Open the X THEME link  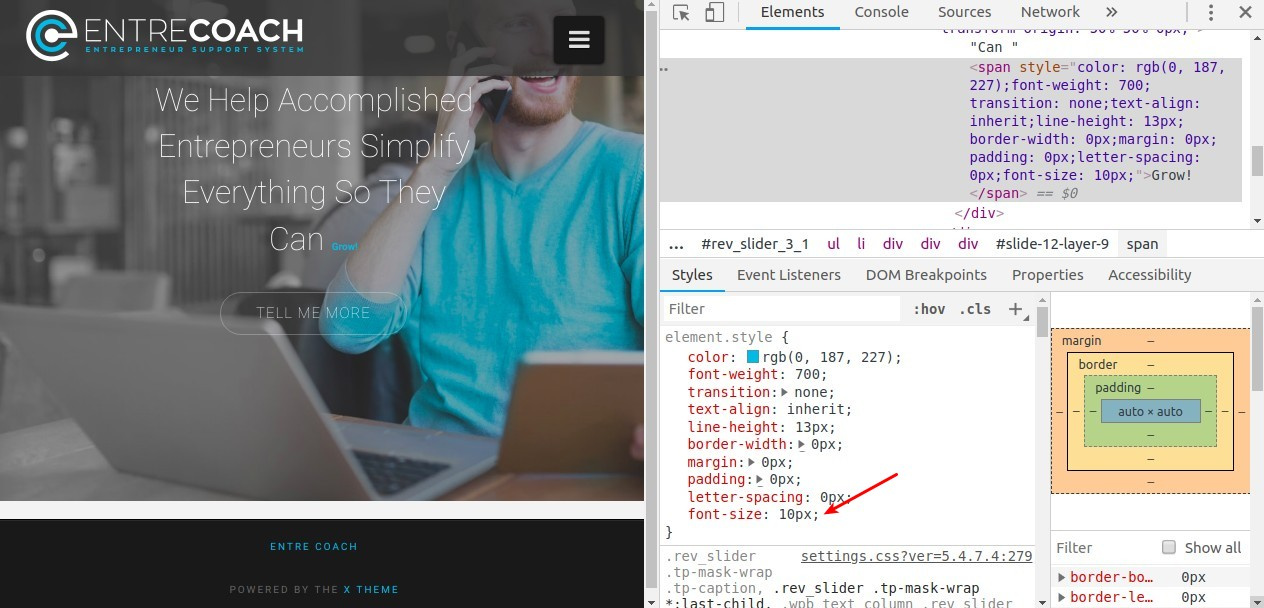(371, 590)
